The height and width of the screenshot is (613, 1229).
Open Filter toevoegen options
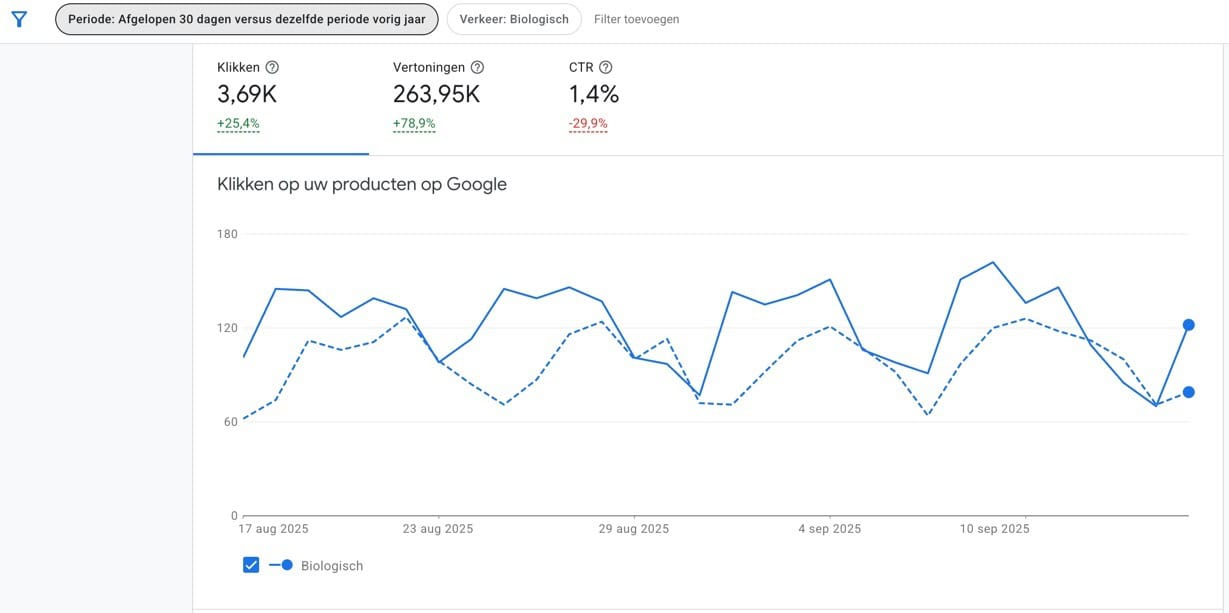[x=635, y=18]
